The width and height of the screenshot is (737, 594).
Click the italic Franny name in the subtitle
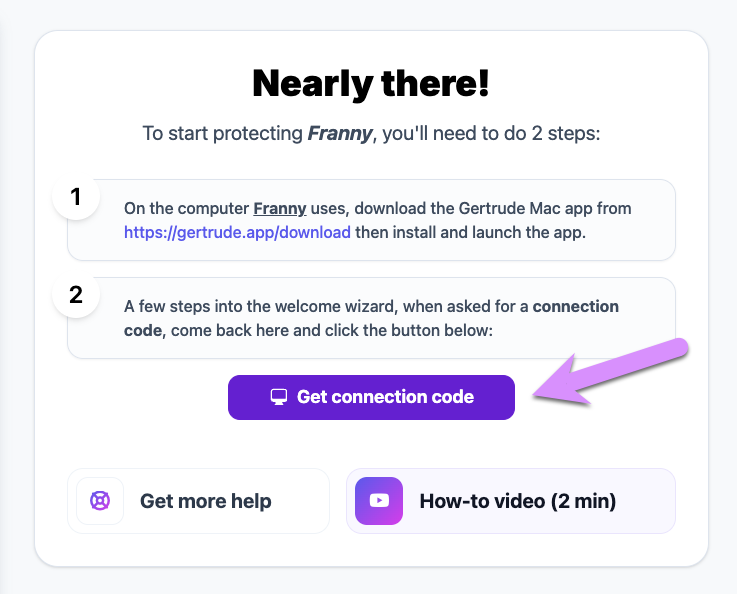point(340,133)
